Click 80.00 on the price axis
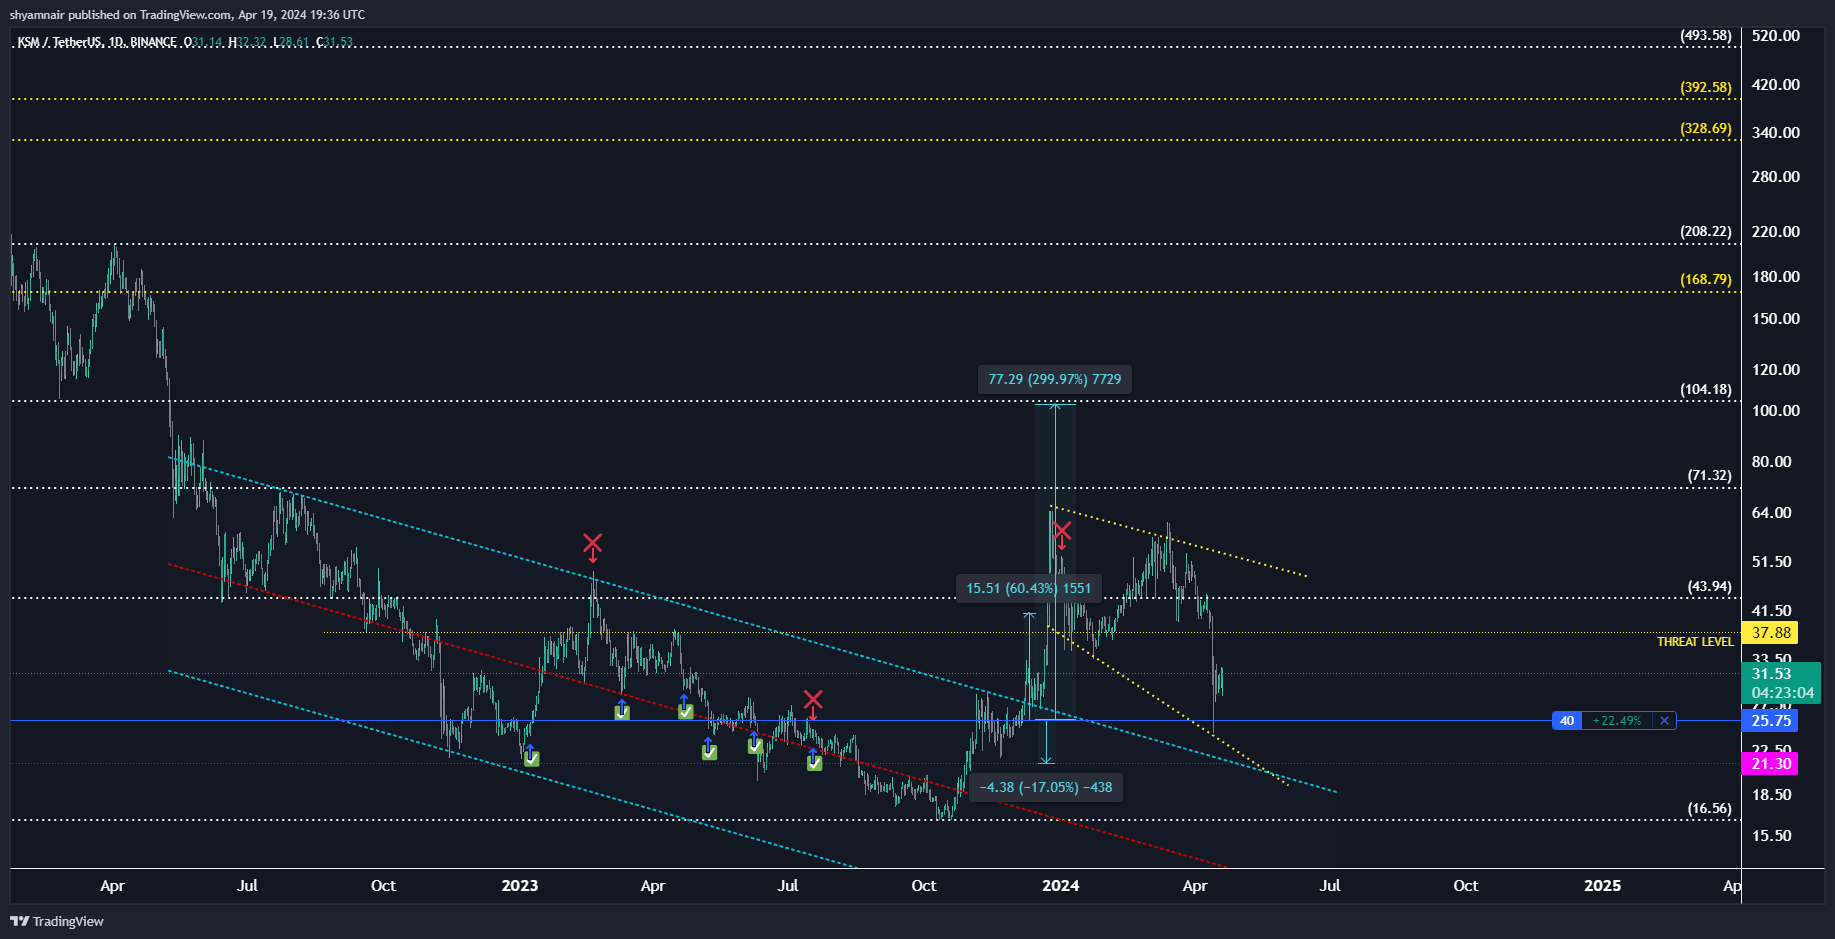1835x939 pixels. pyautogui.click(x=1772, y=461)
